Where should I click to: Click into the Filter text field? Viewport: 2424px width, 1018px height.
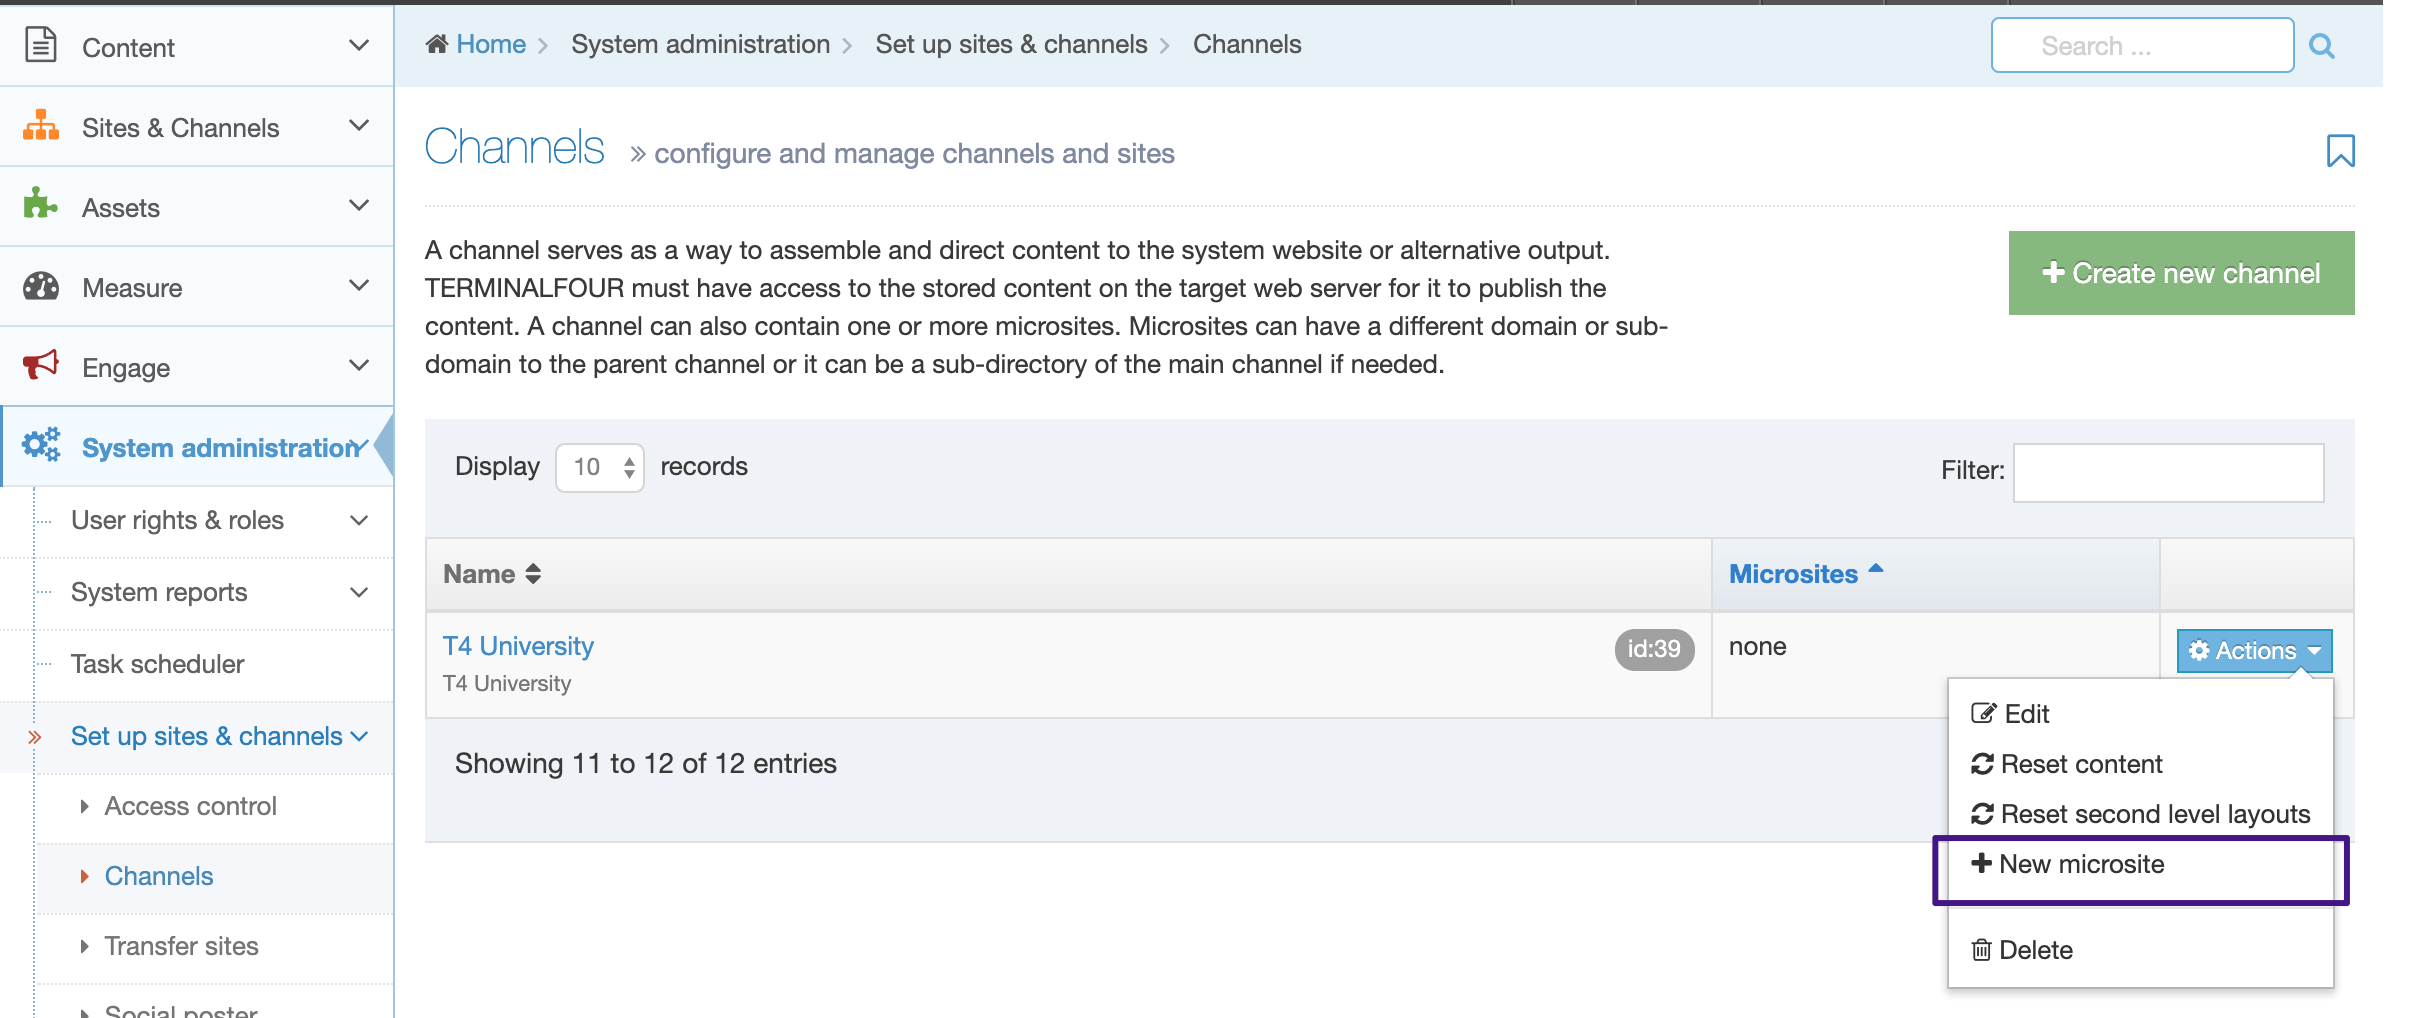coord(2167,472)
